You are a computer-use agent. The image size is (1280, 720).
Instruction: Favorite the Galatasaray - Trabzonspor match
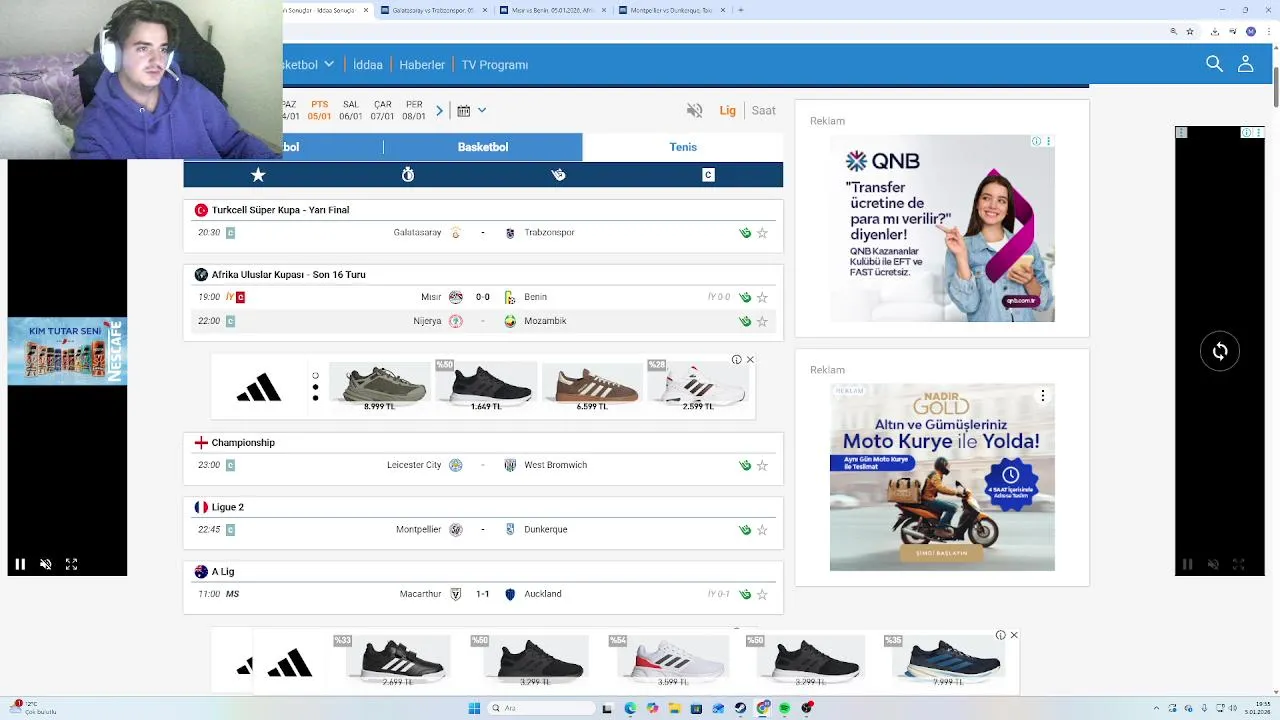point(762,233)
